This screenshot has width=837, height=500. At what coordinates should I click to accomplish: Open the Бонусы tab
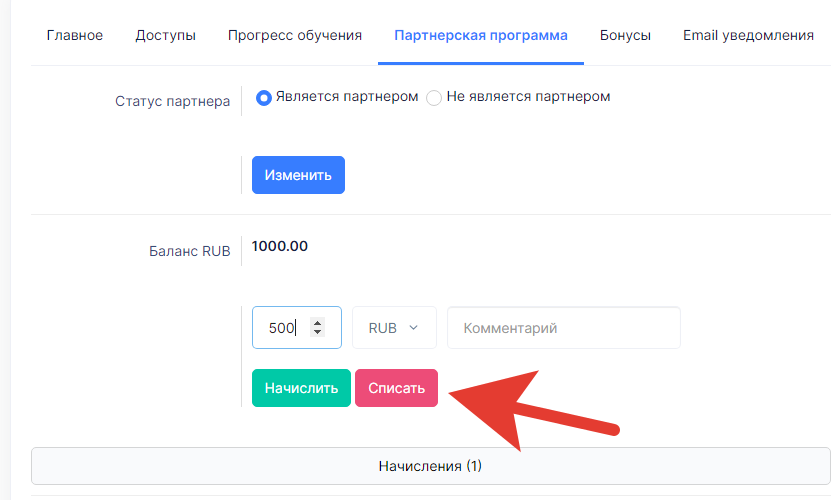pos(625,35)
